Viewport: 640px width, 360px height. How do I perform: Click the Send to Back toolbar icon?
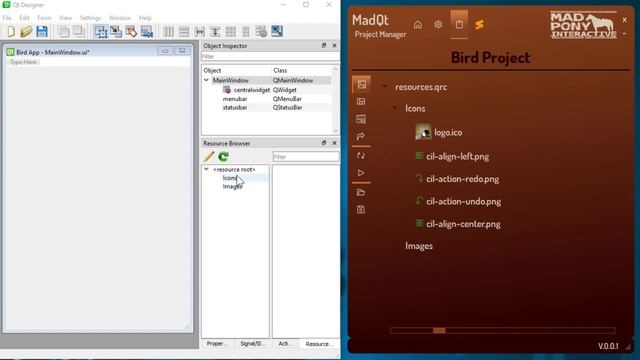click(63, 31)
